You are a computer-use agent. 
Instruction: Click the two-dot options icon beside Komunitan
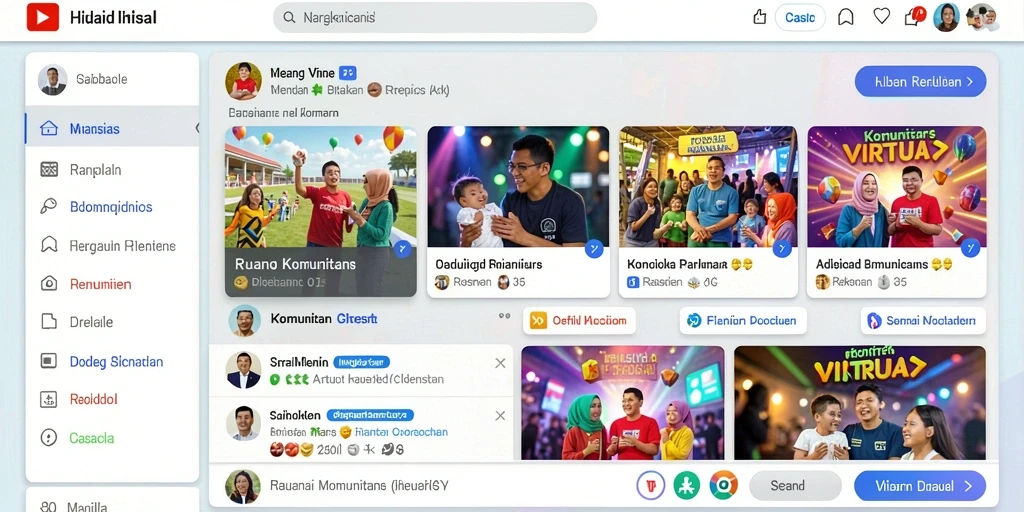(504, 316)
